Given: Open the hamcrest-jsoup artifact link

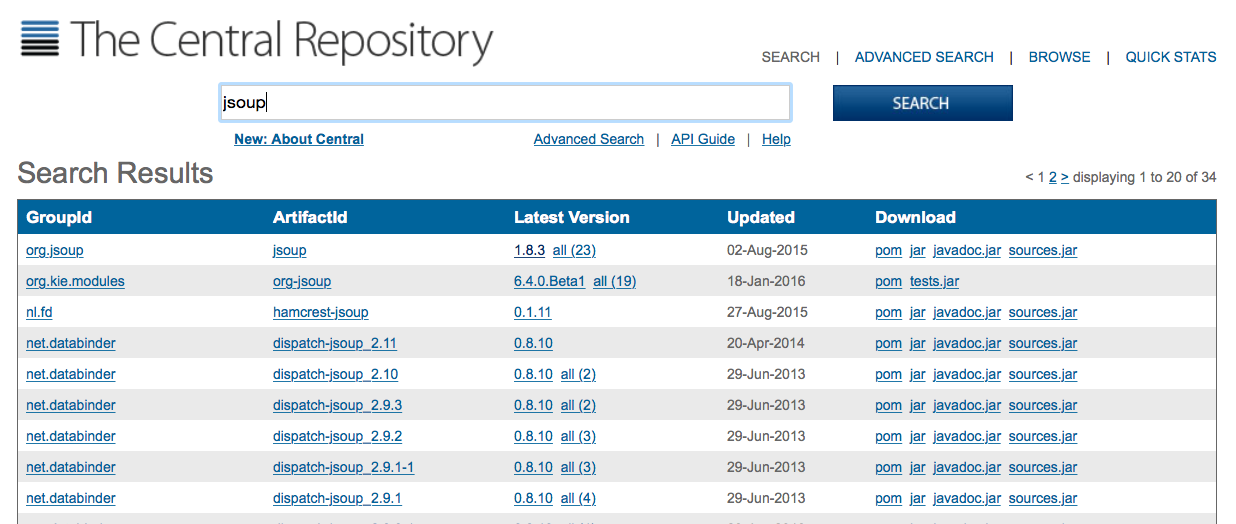Looking at the screenshot, I should 321,312.
